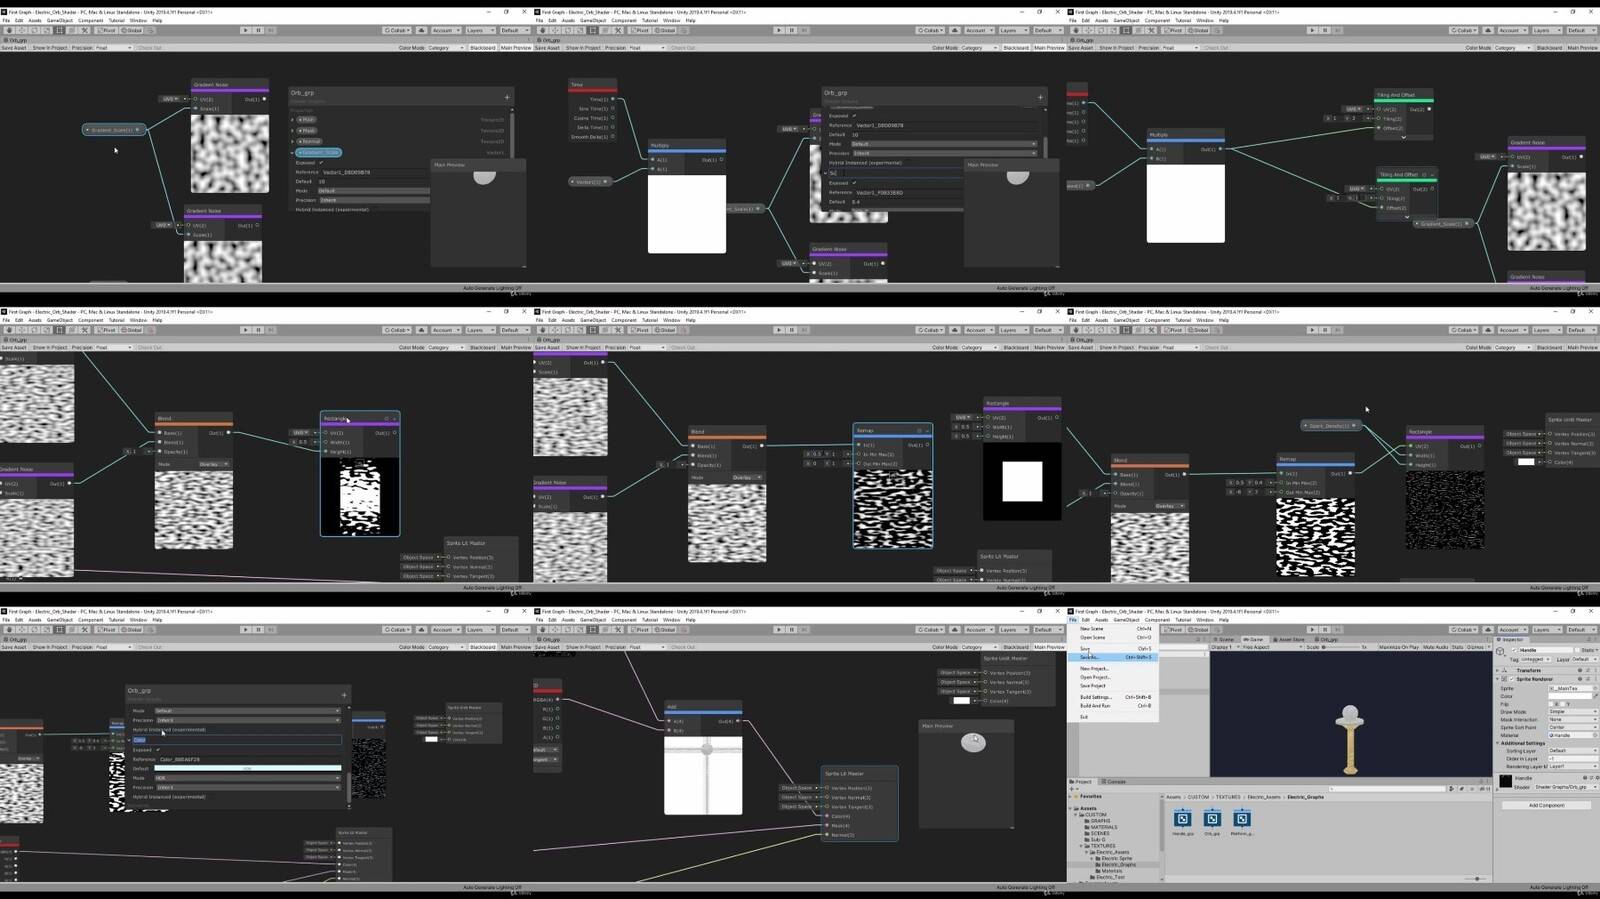Select Spark_Density property node in middle-right graph
Image resolution: width=1600 pixels, height=899 pixels.
click(x=1332, y=425)
